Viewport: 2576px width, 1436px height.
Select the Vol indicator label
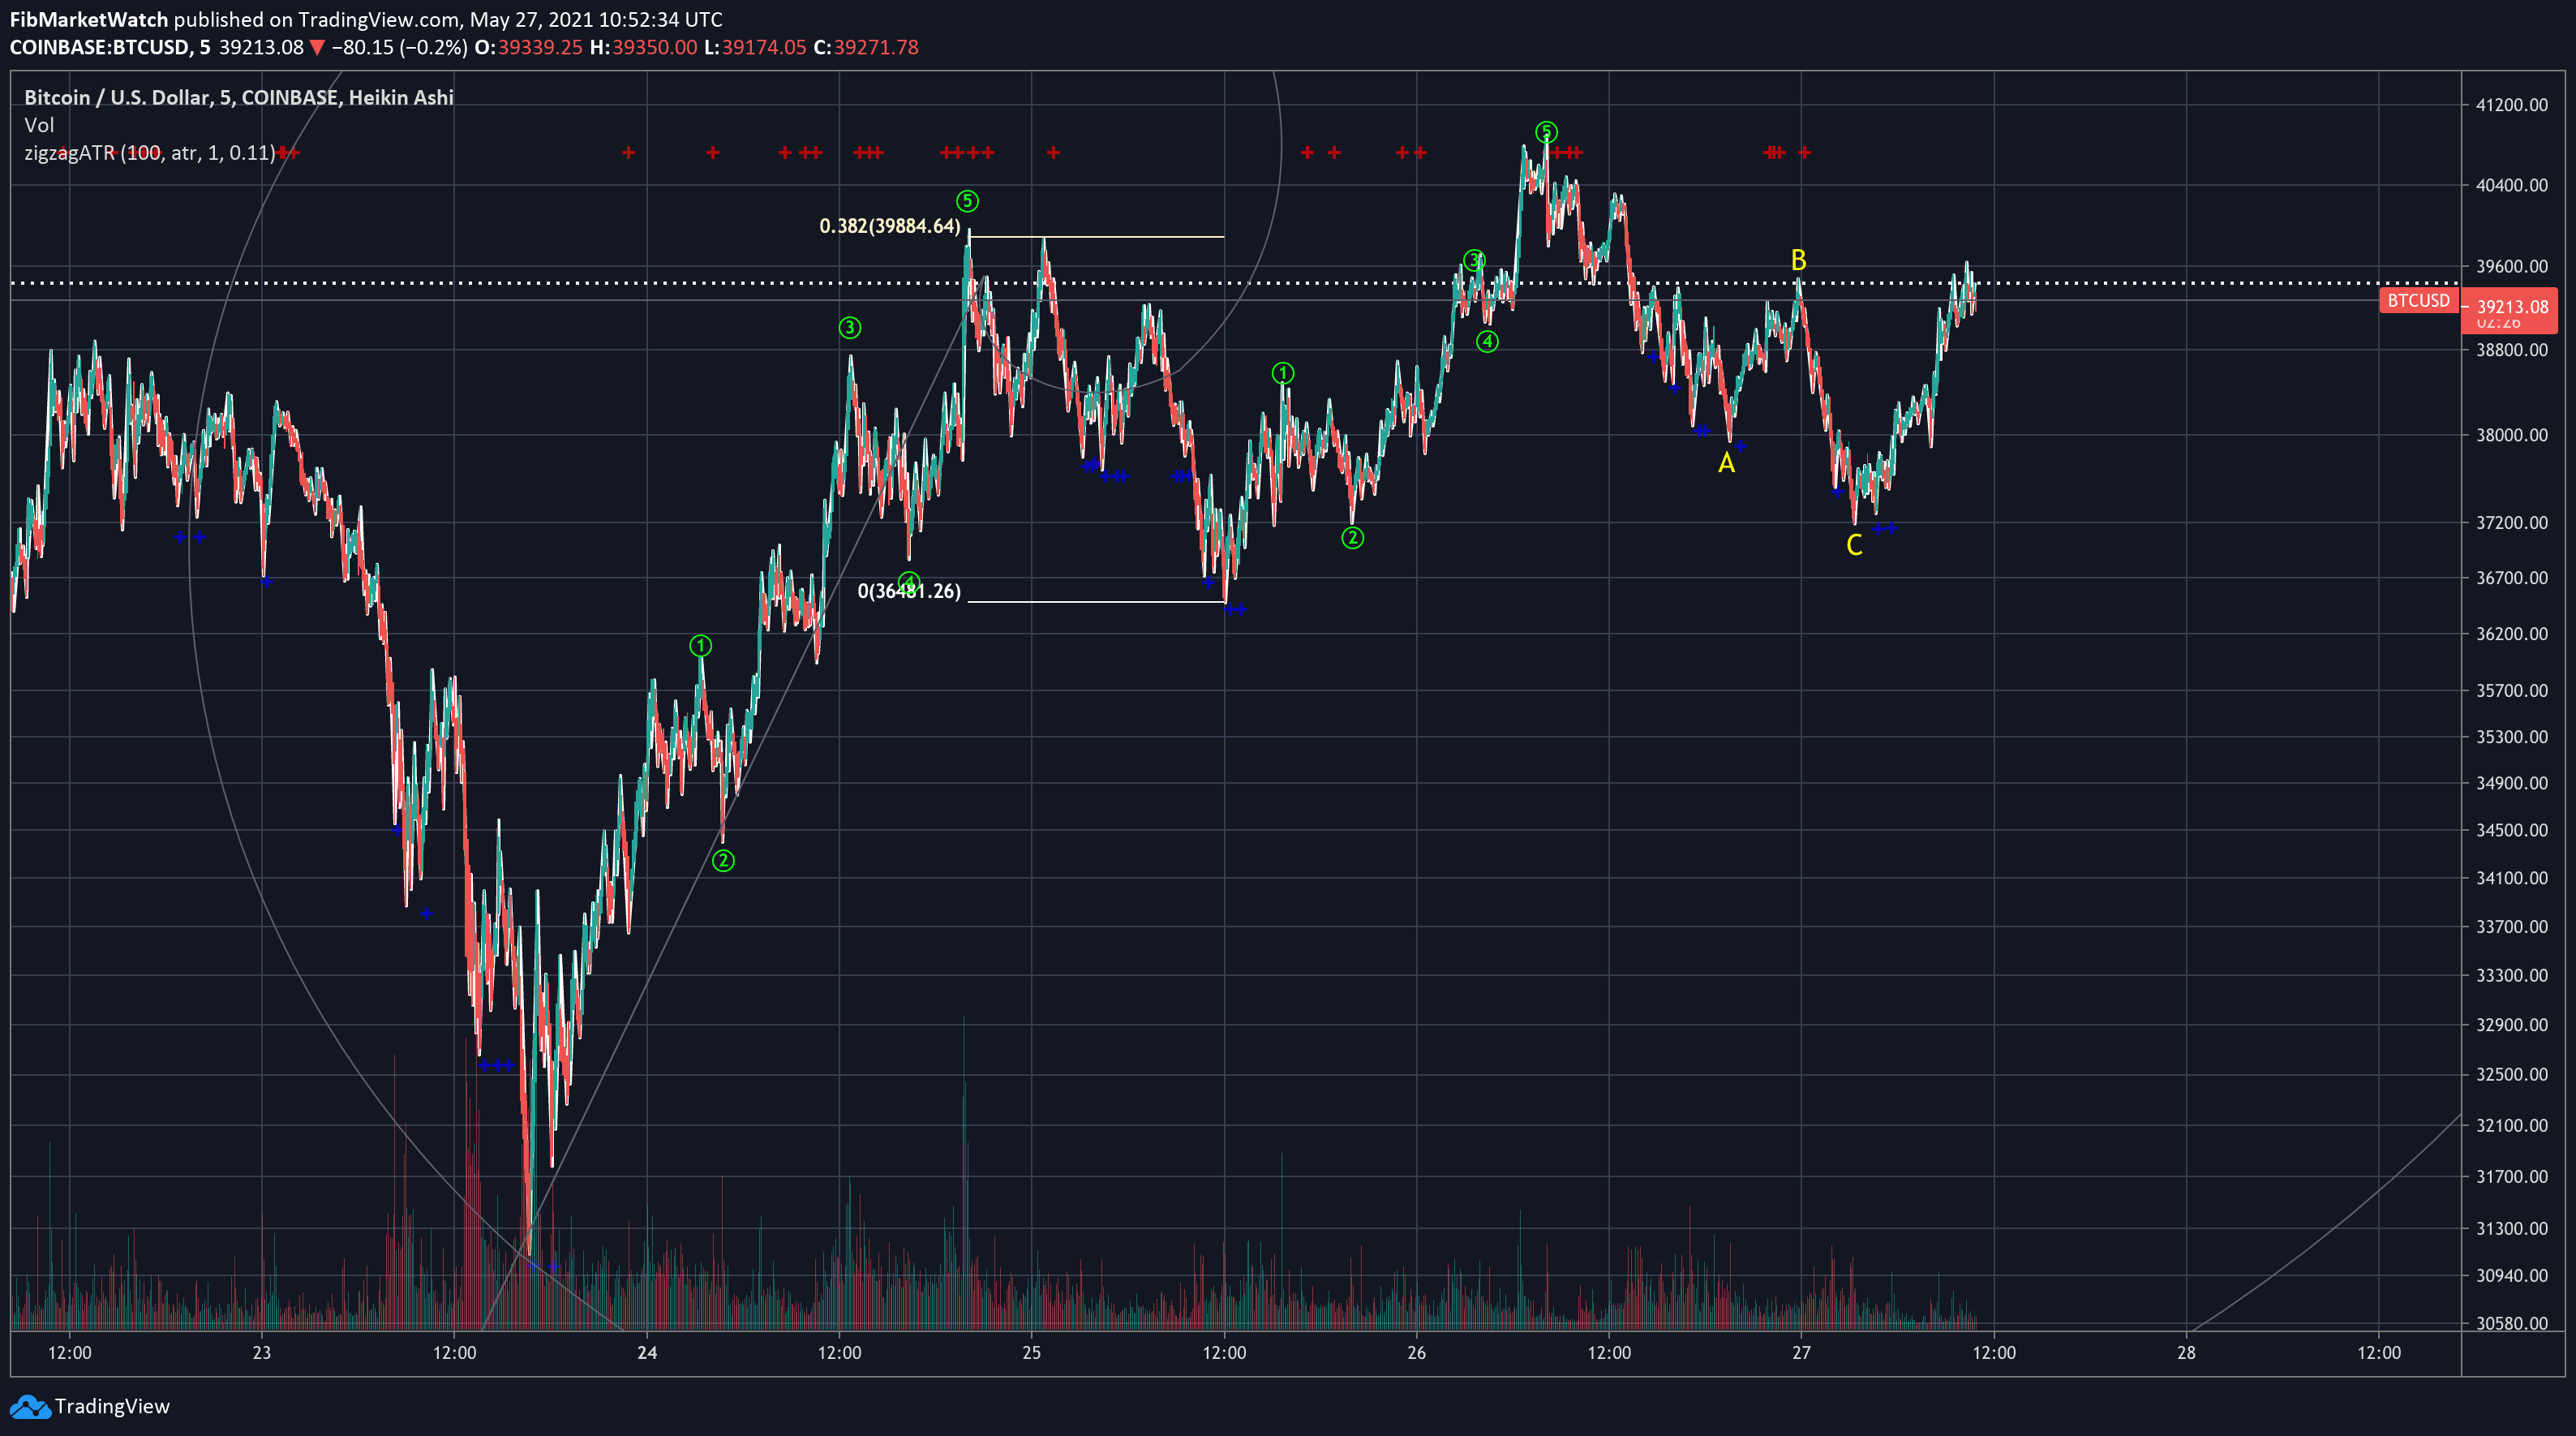click(39, 125)
